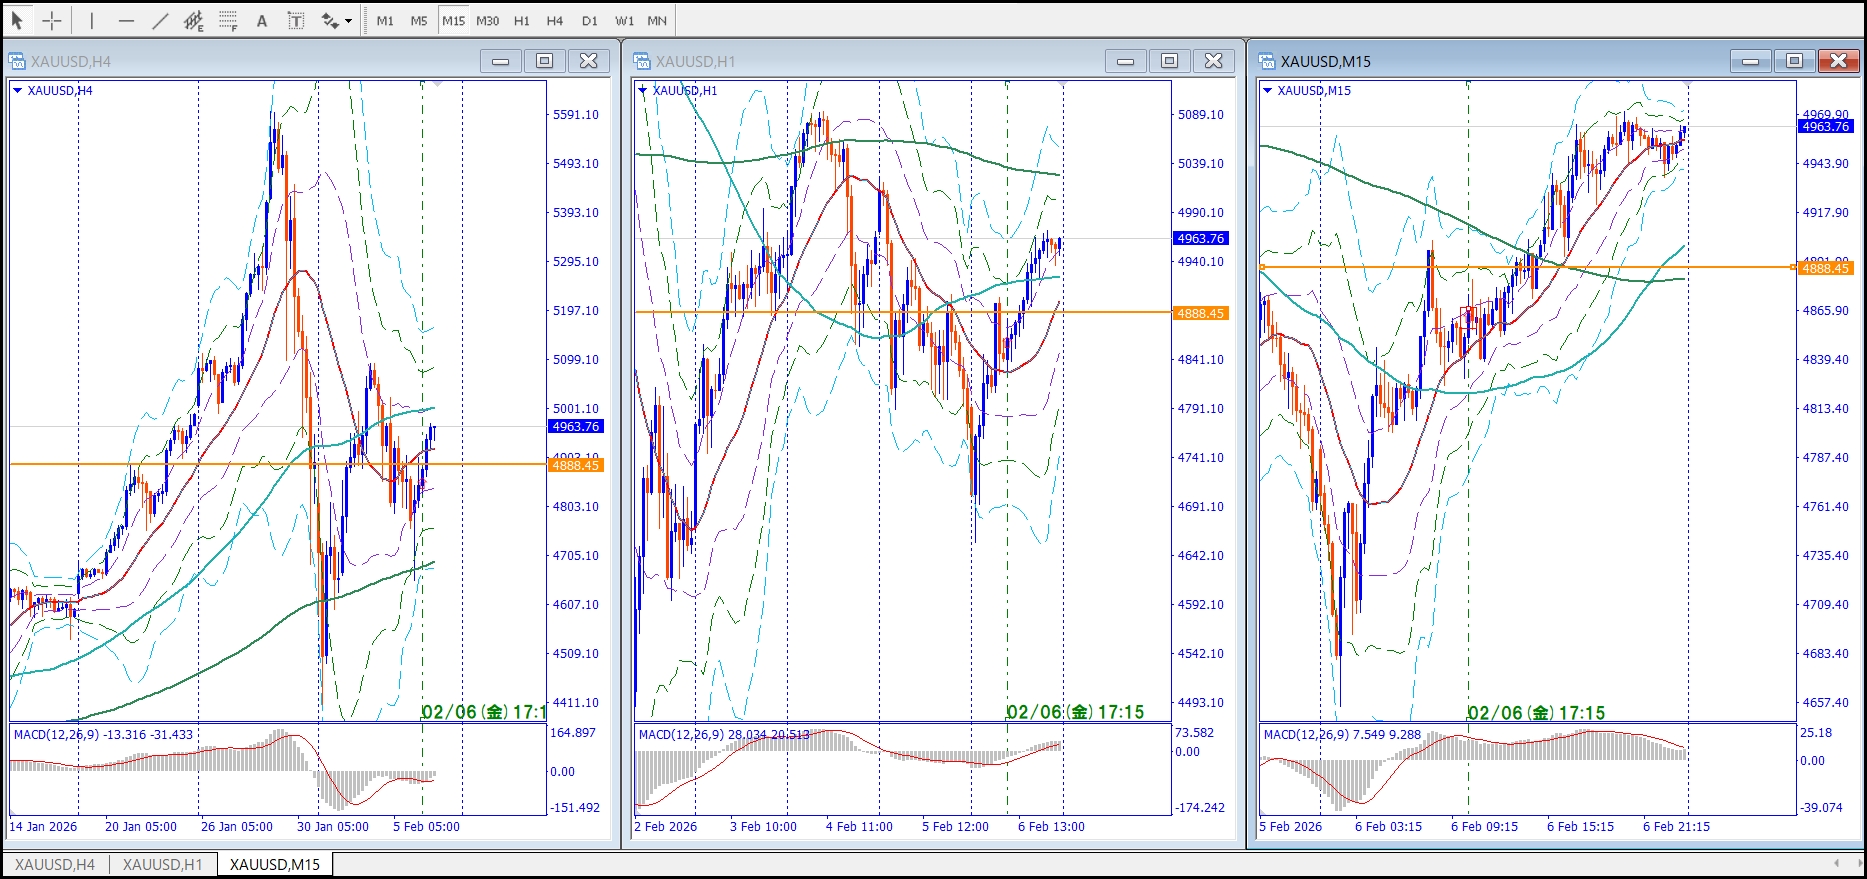Select the text label tool
The image size is (1867, 879).
click(296, 20)
